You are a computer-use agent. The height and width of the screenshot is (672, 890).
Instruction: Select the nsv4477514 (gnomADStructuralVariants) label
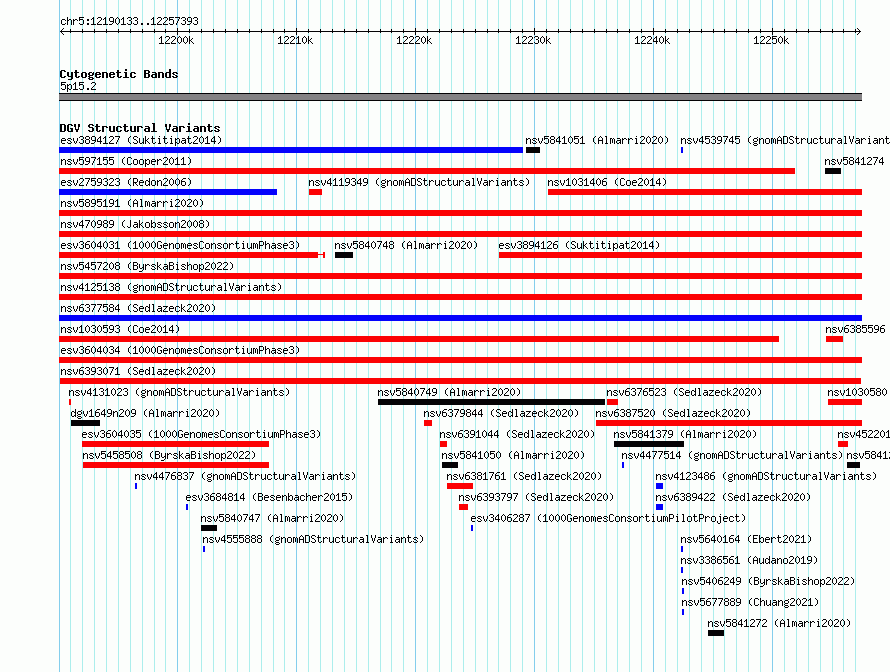[732, 455]
